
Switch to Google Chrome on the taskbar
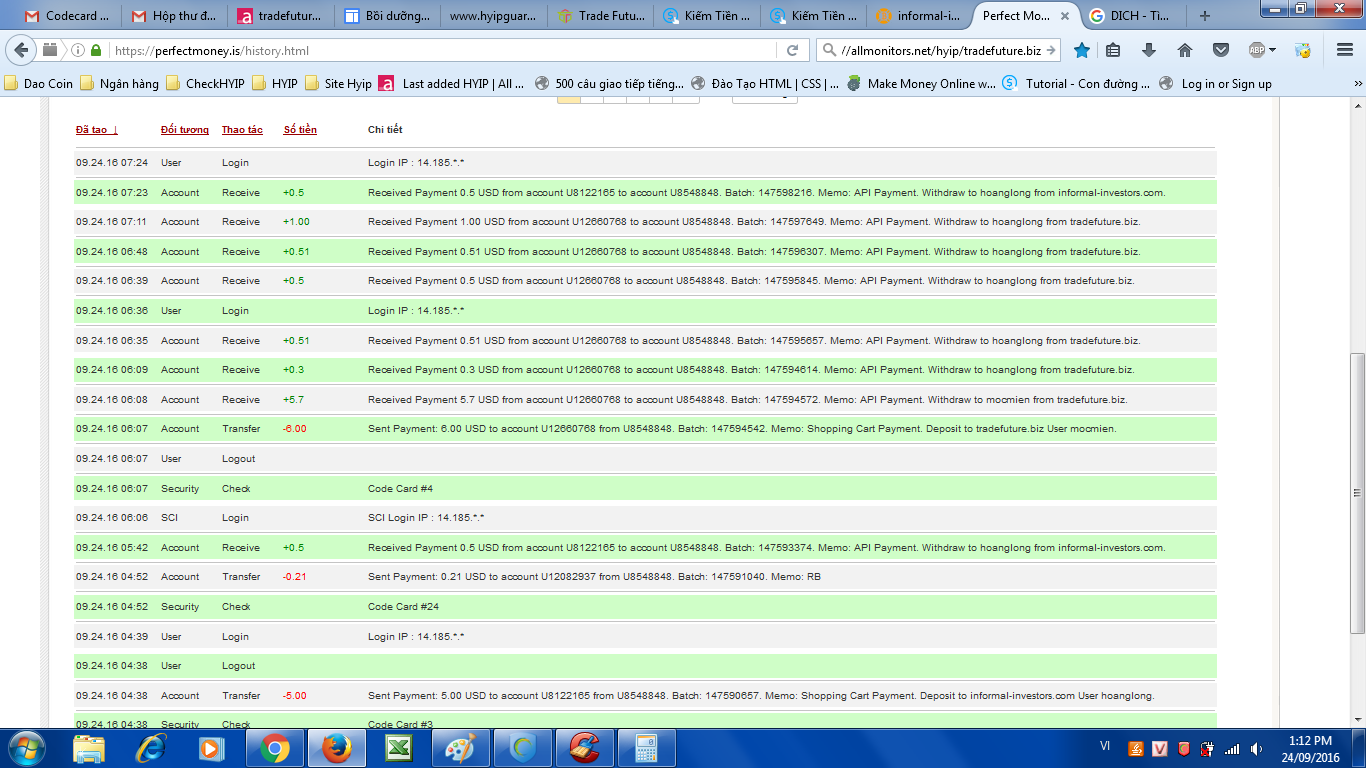(x=275, y=748)
